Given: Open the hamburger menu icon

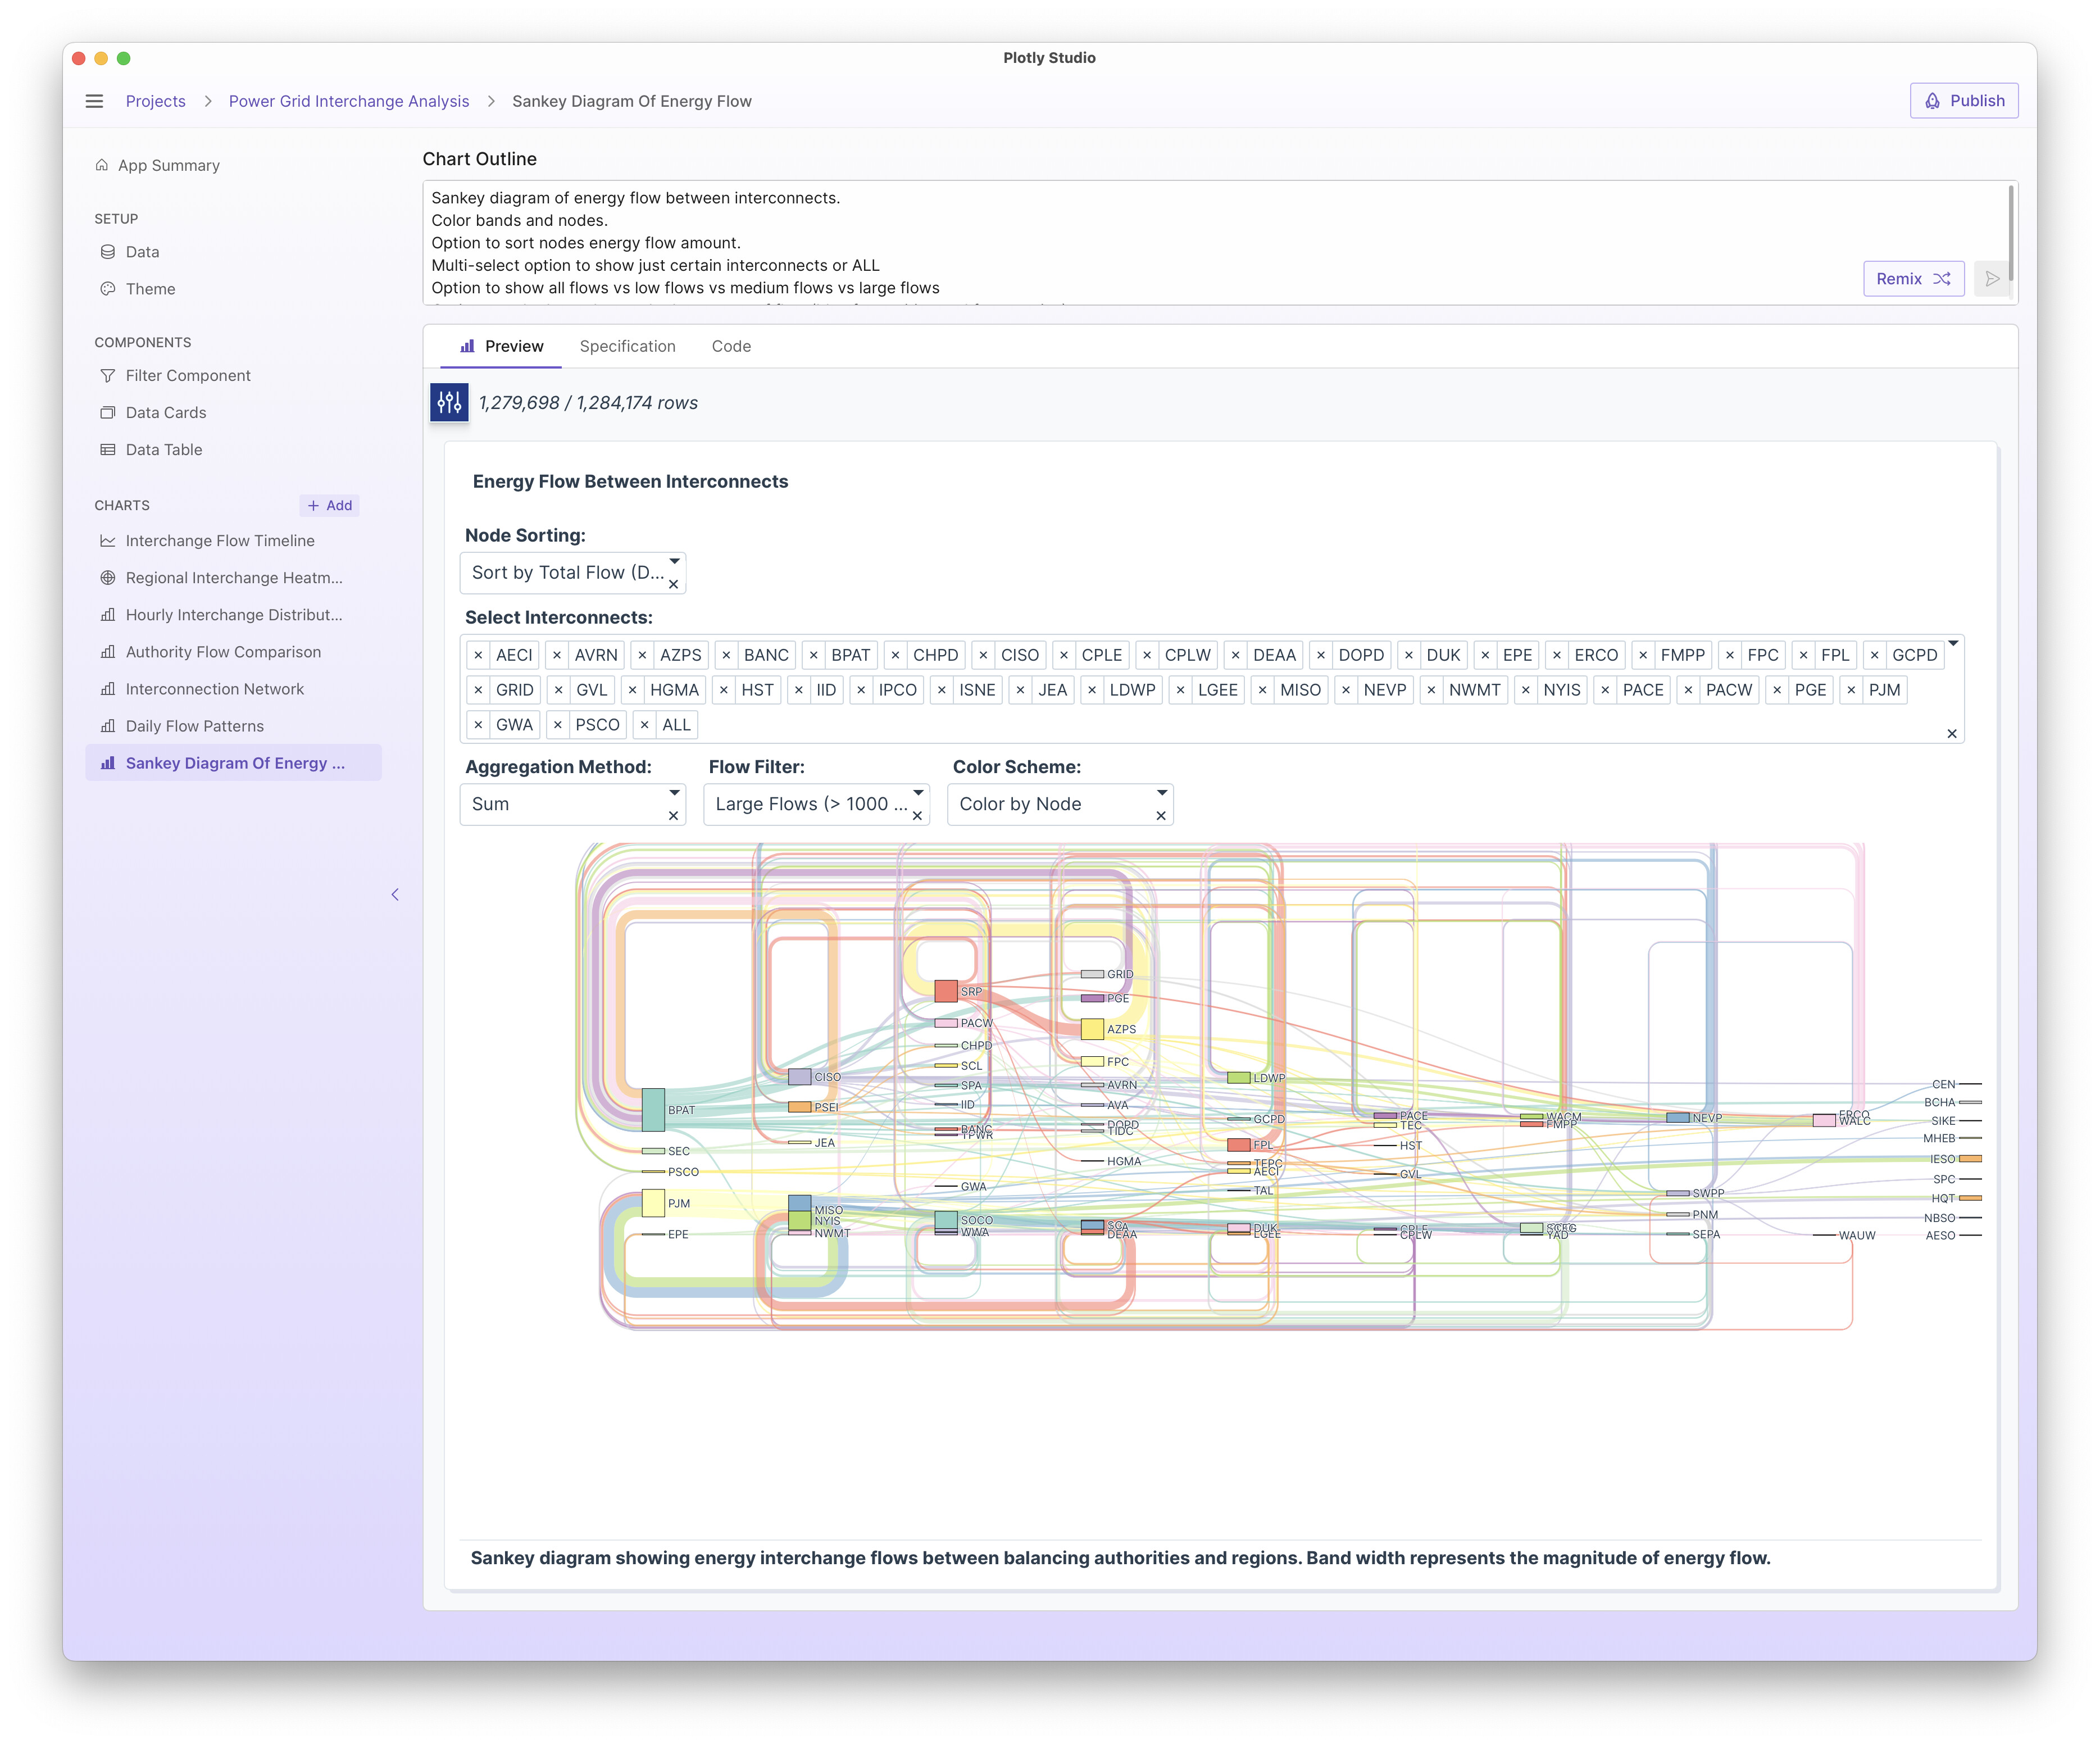Looking at the screenshot, I should click(94, 101).
